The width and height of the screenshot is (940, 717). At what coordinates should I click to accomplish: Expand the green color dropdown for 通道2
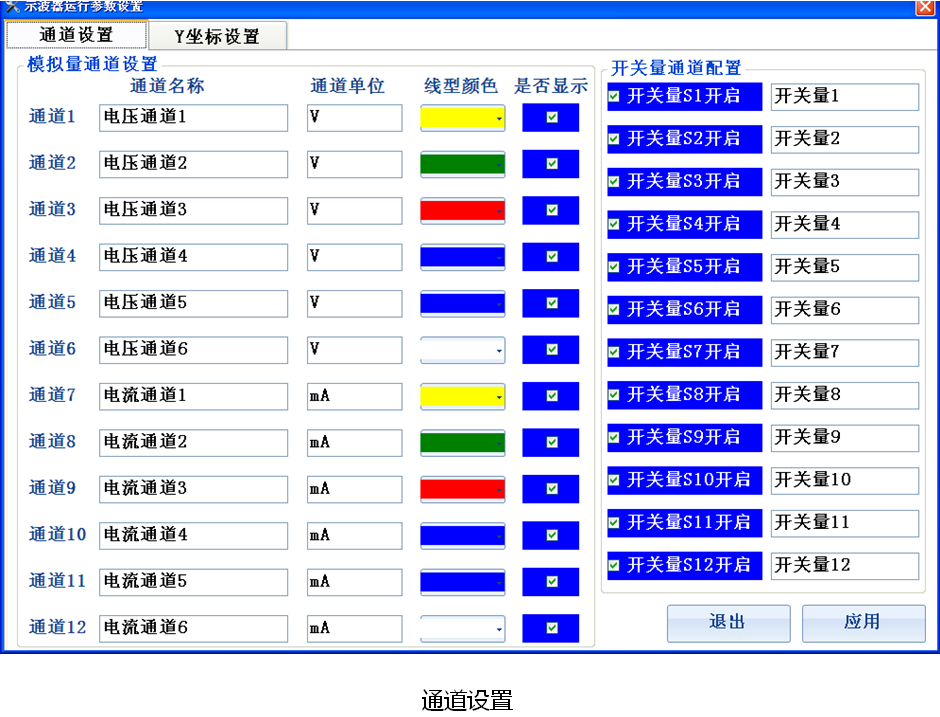pos(498,165)
